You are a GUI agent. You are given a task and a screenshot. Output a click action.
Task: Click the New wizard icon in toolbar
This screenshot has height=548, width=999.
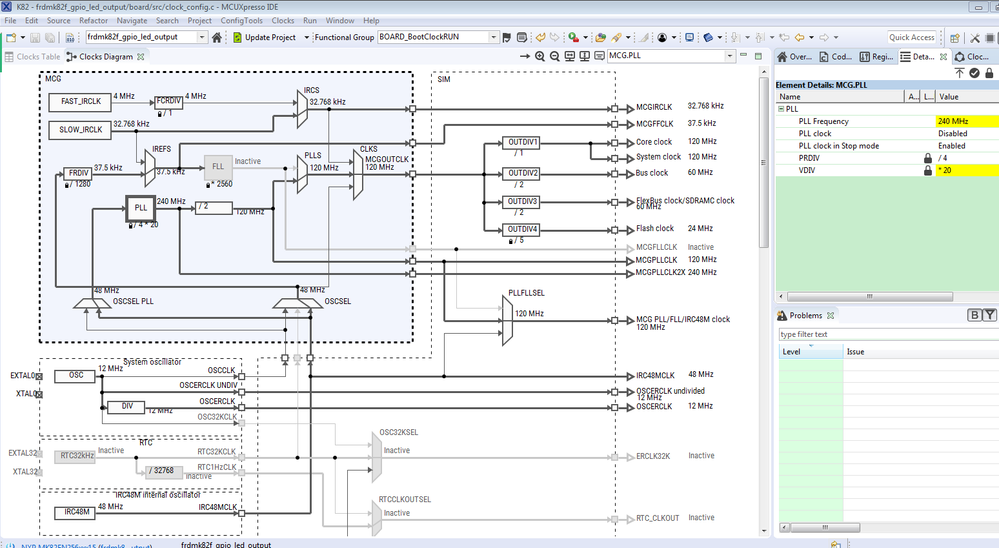pos(11,38)
